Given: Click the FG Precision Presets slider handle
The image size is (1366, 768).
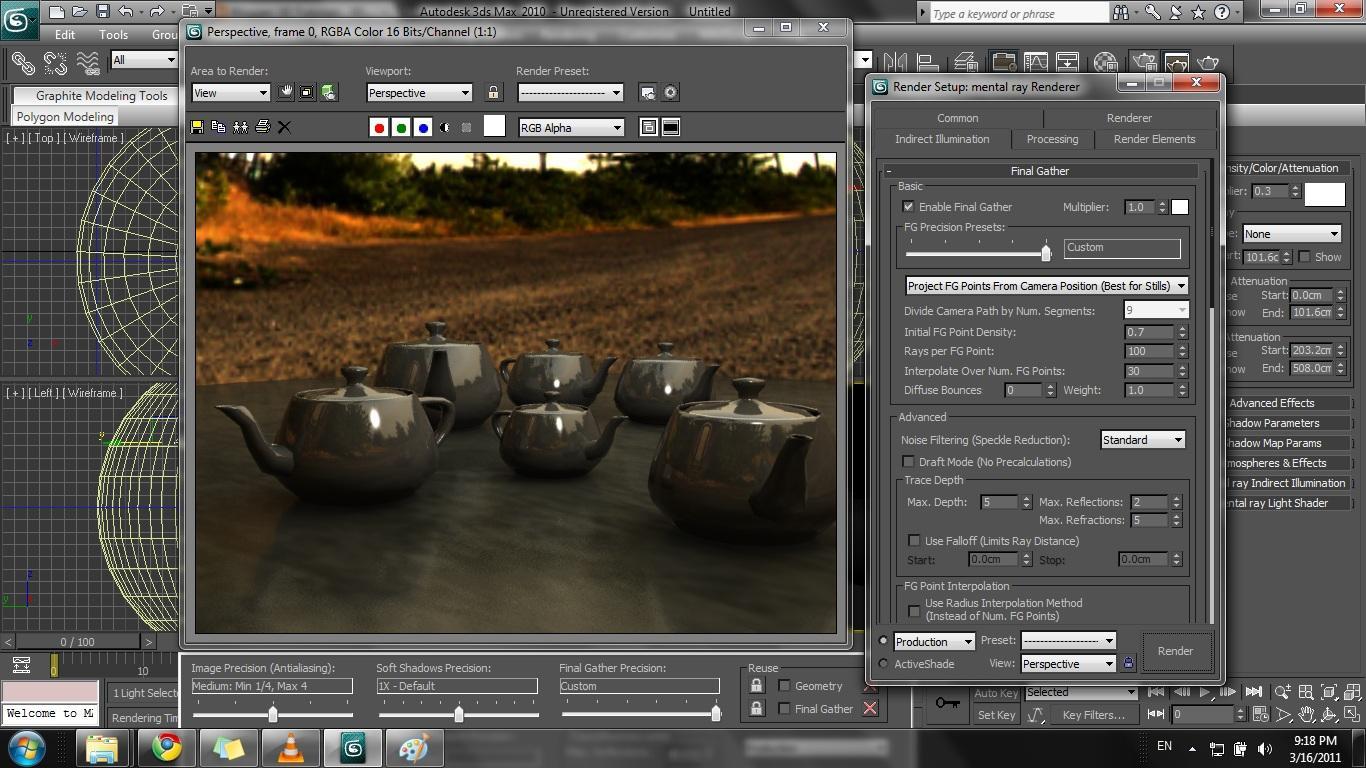Looking at the screenshot, I should coord(1046,252).
